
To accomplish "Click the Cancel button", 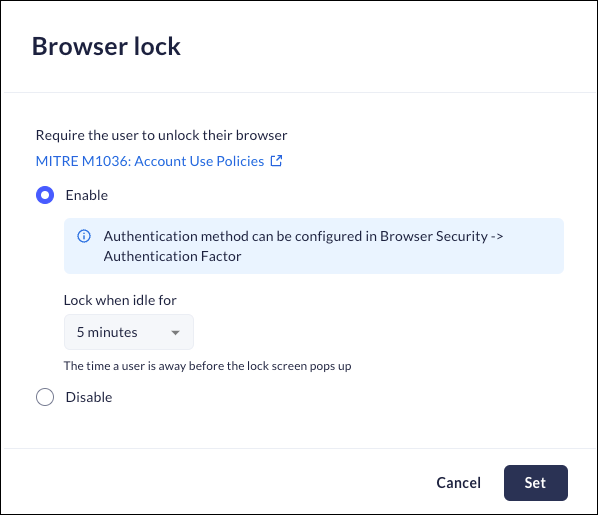I will click(458, 483).
